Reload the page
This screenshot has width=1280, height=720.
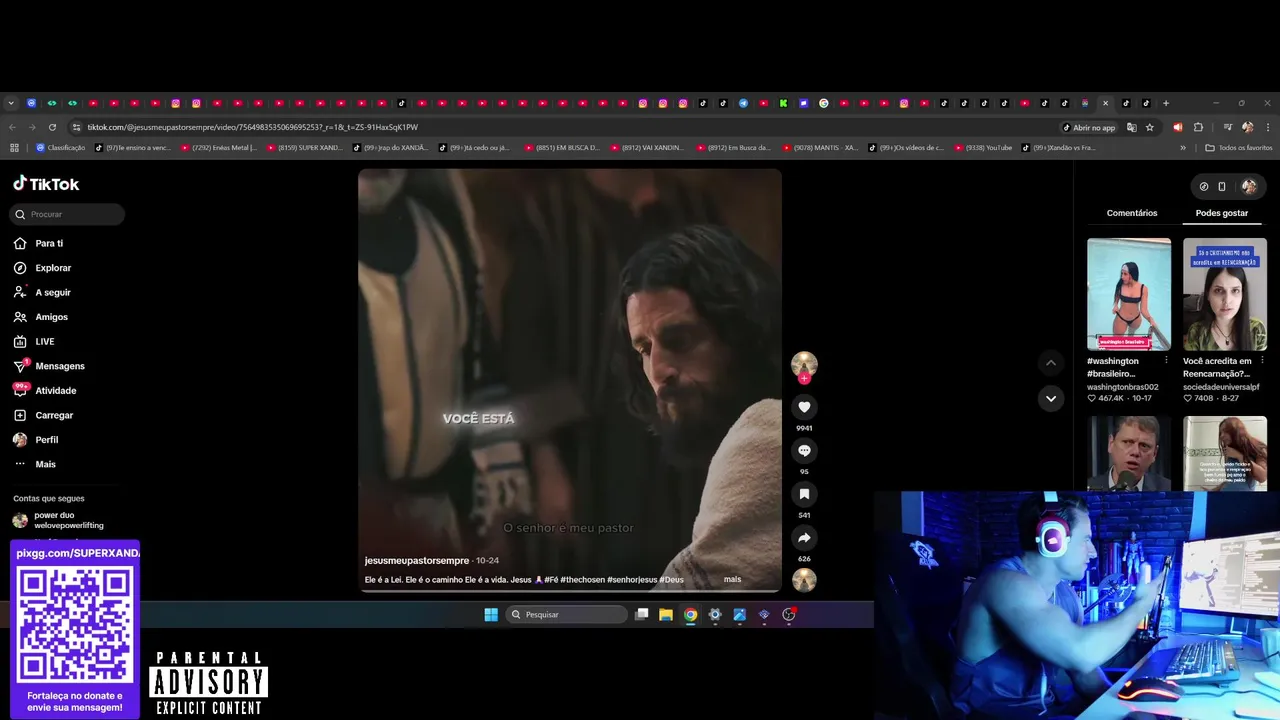(x=52, y=127)
